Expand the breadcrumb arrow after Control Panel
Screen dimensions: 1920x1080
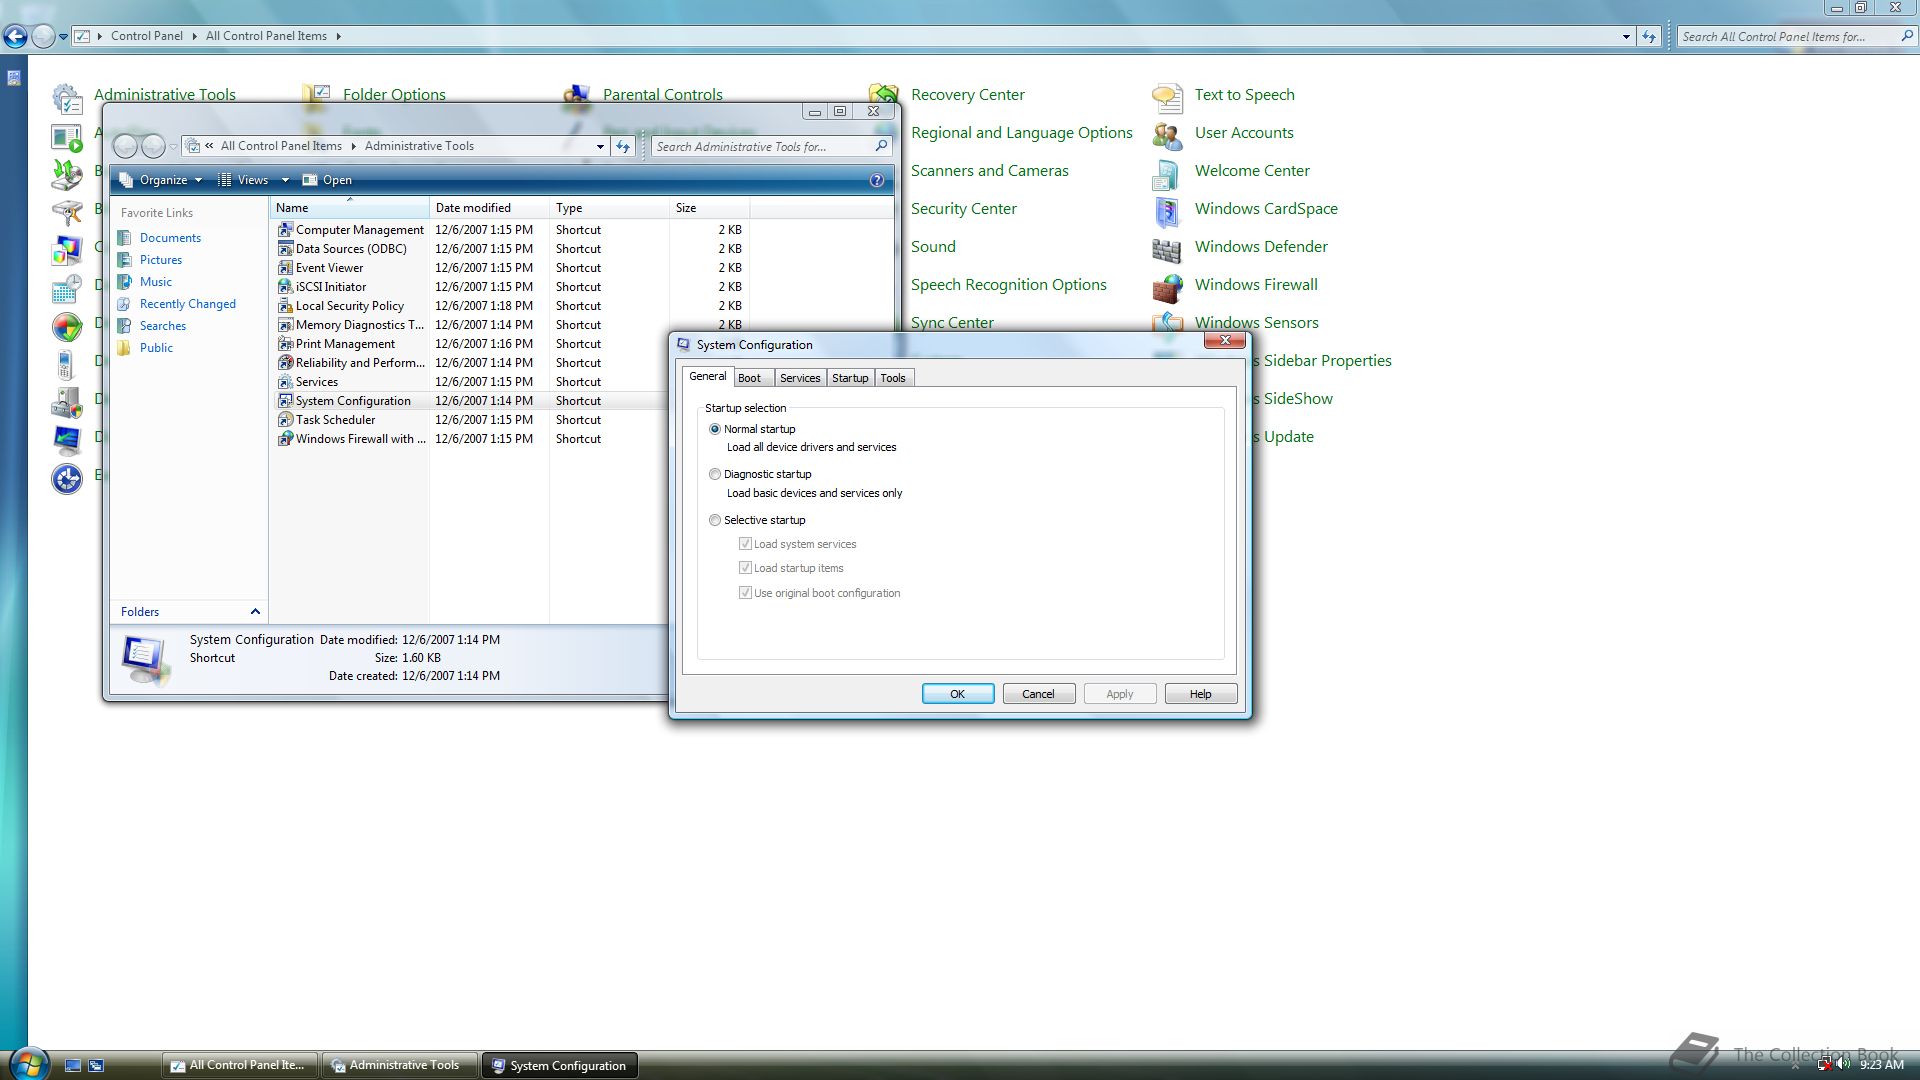(x=194, y=36)
